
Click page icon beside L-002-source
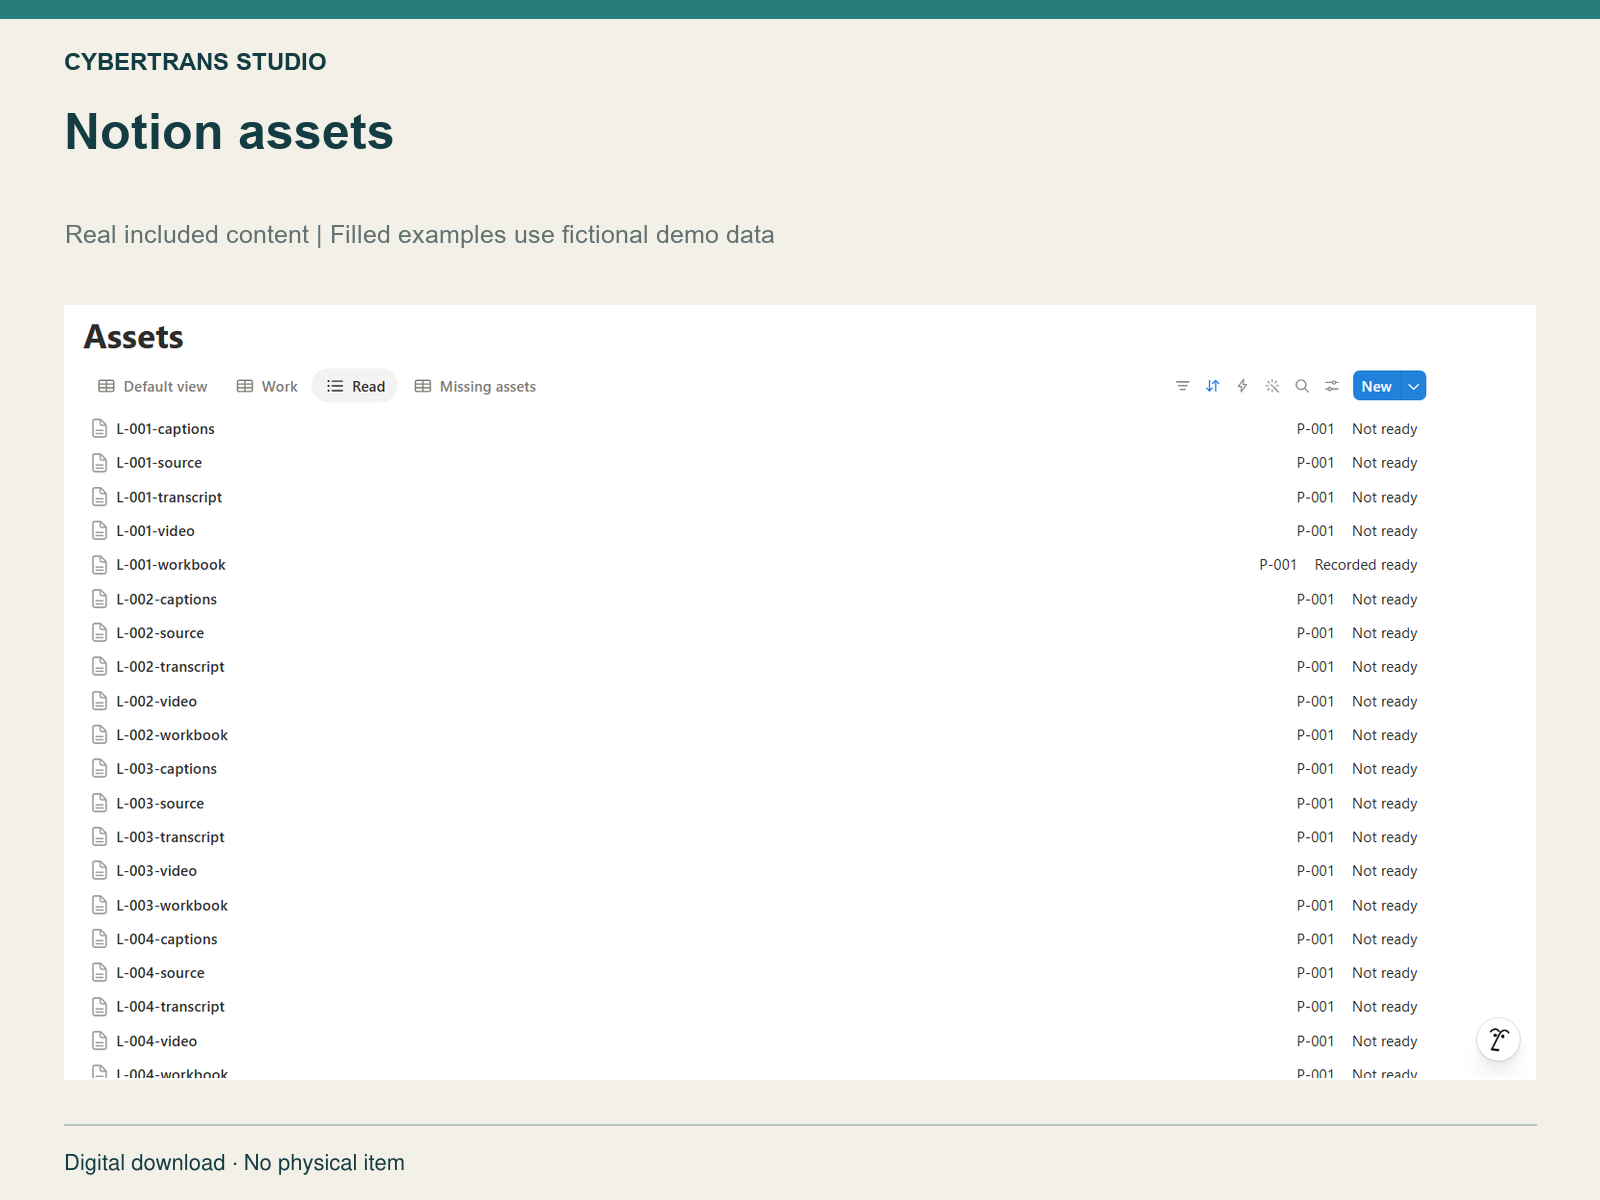(100, 633)
